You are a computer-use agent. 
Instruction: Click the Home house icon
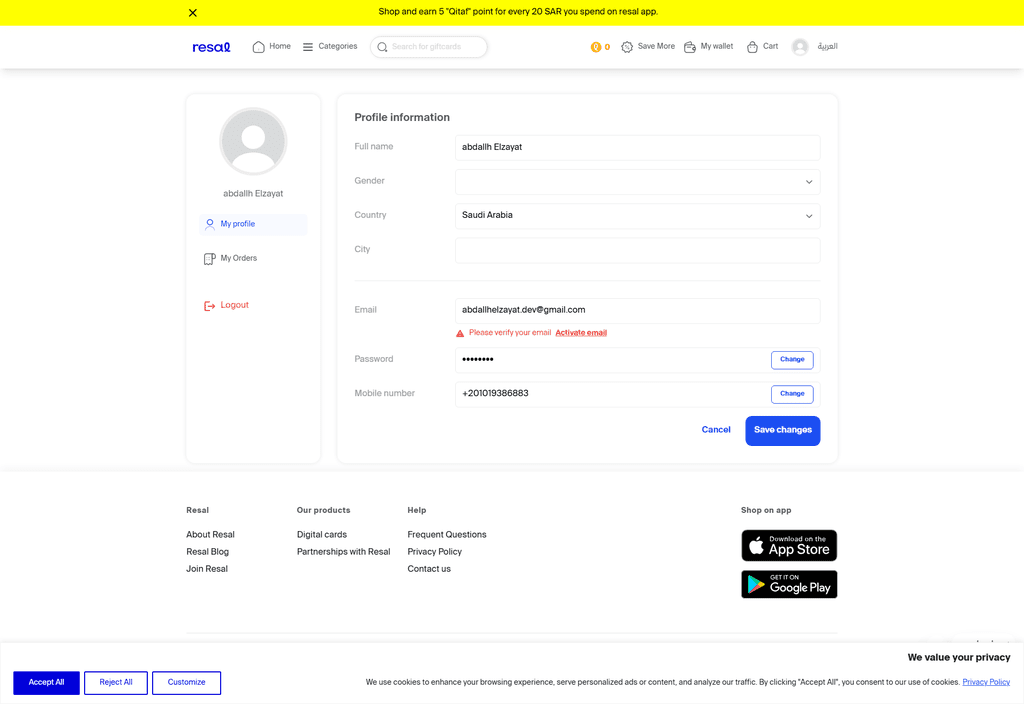pos(259,47)
